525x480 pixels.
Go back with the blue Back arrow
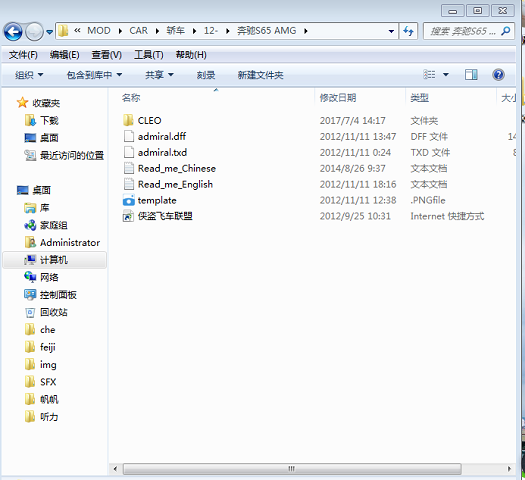click(x=13, y=32)
